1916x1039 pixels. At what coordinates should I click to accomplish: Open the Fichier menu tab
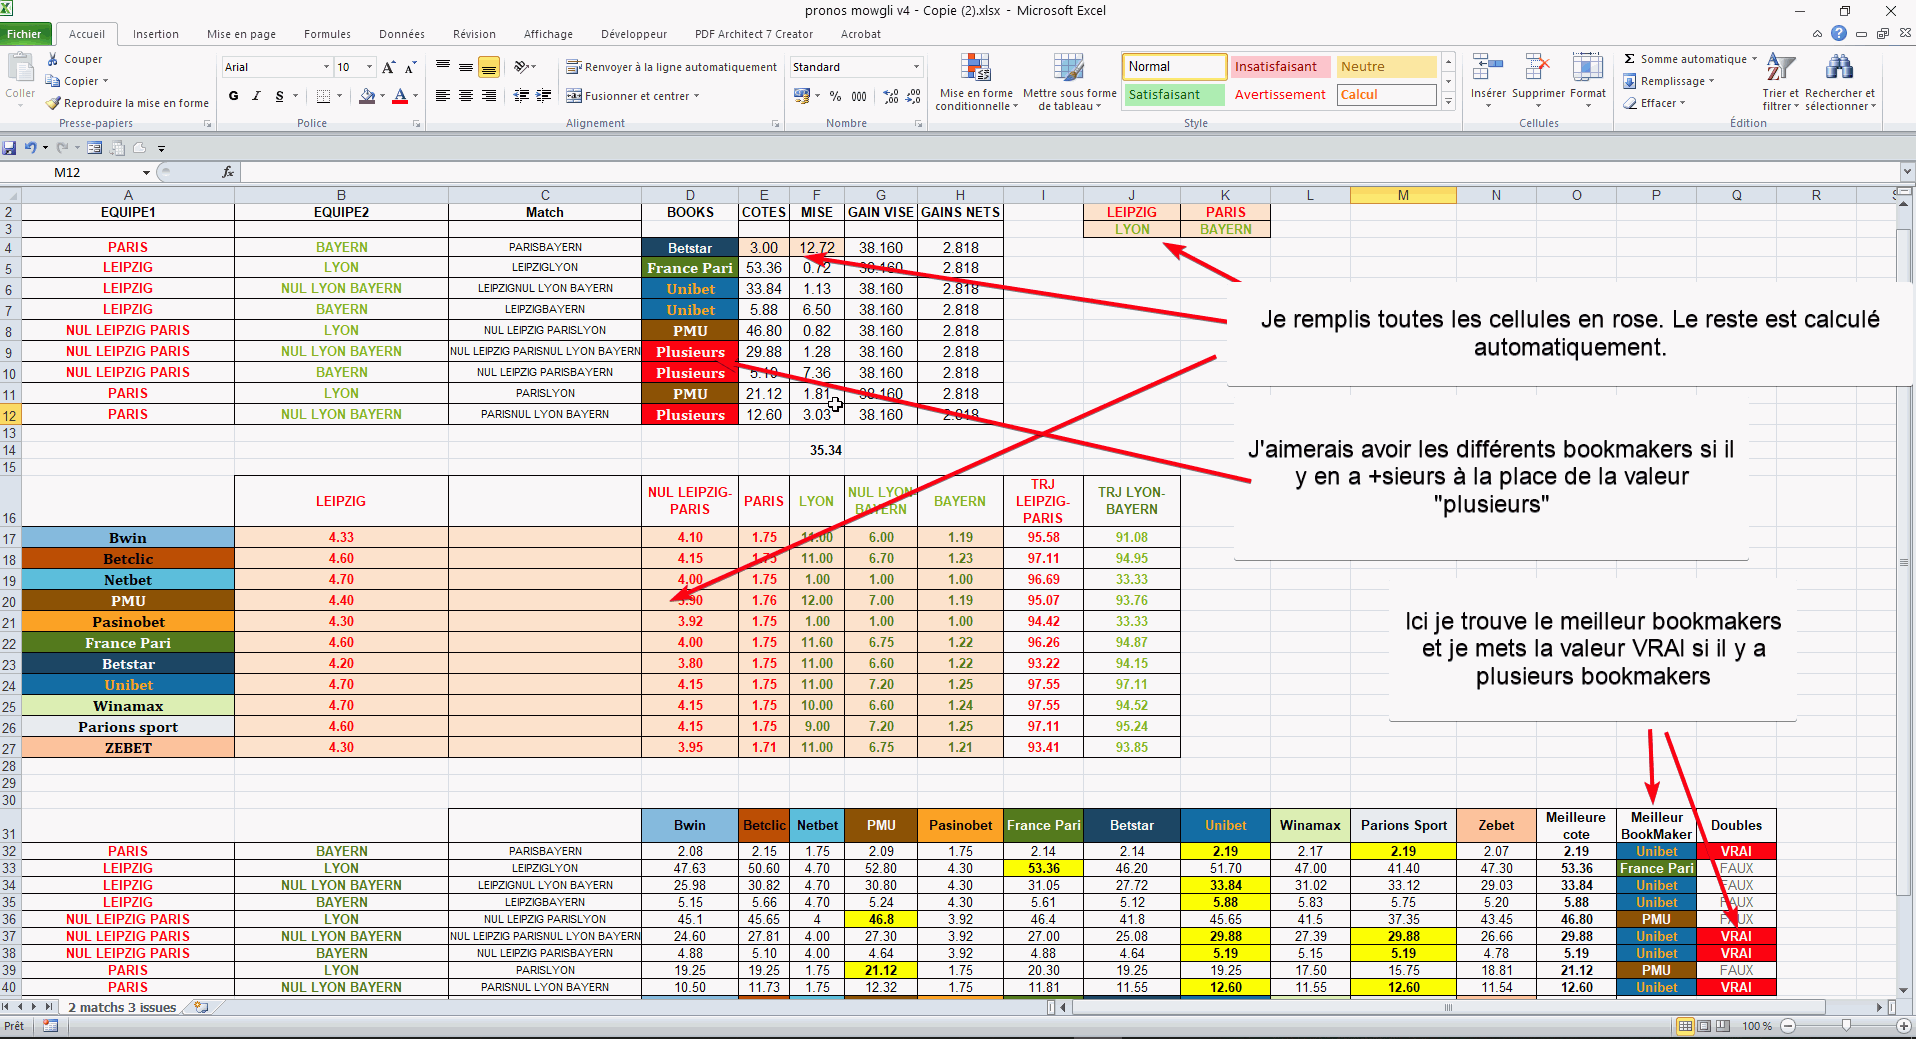coord(24,34)
